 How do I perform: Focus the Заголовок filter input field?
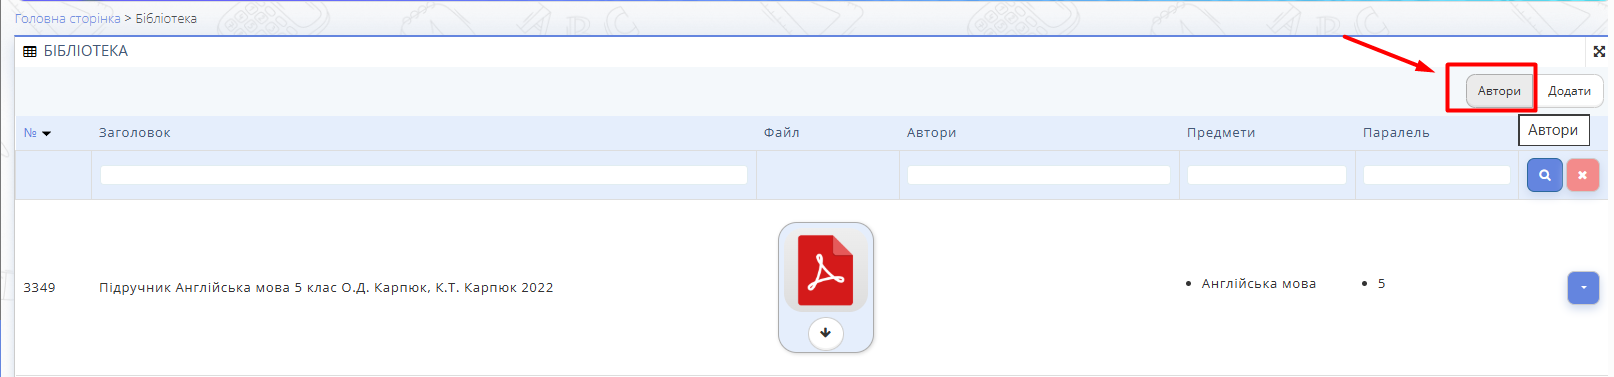424,175
